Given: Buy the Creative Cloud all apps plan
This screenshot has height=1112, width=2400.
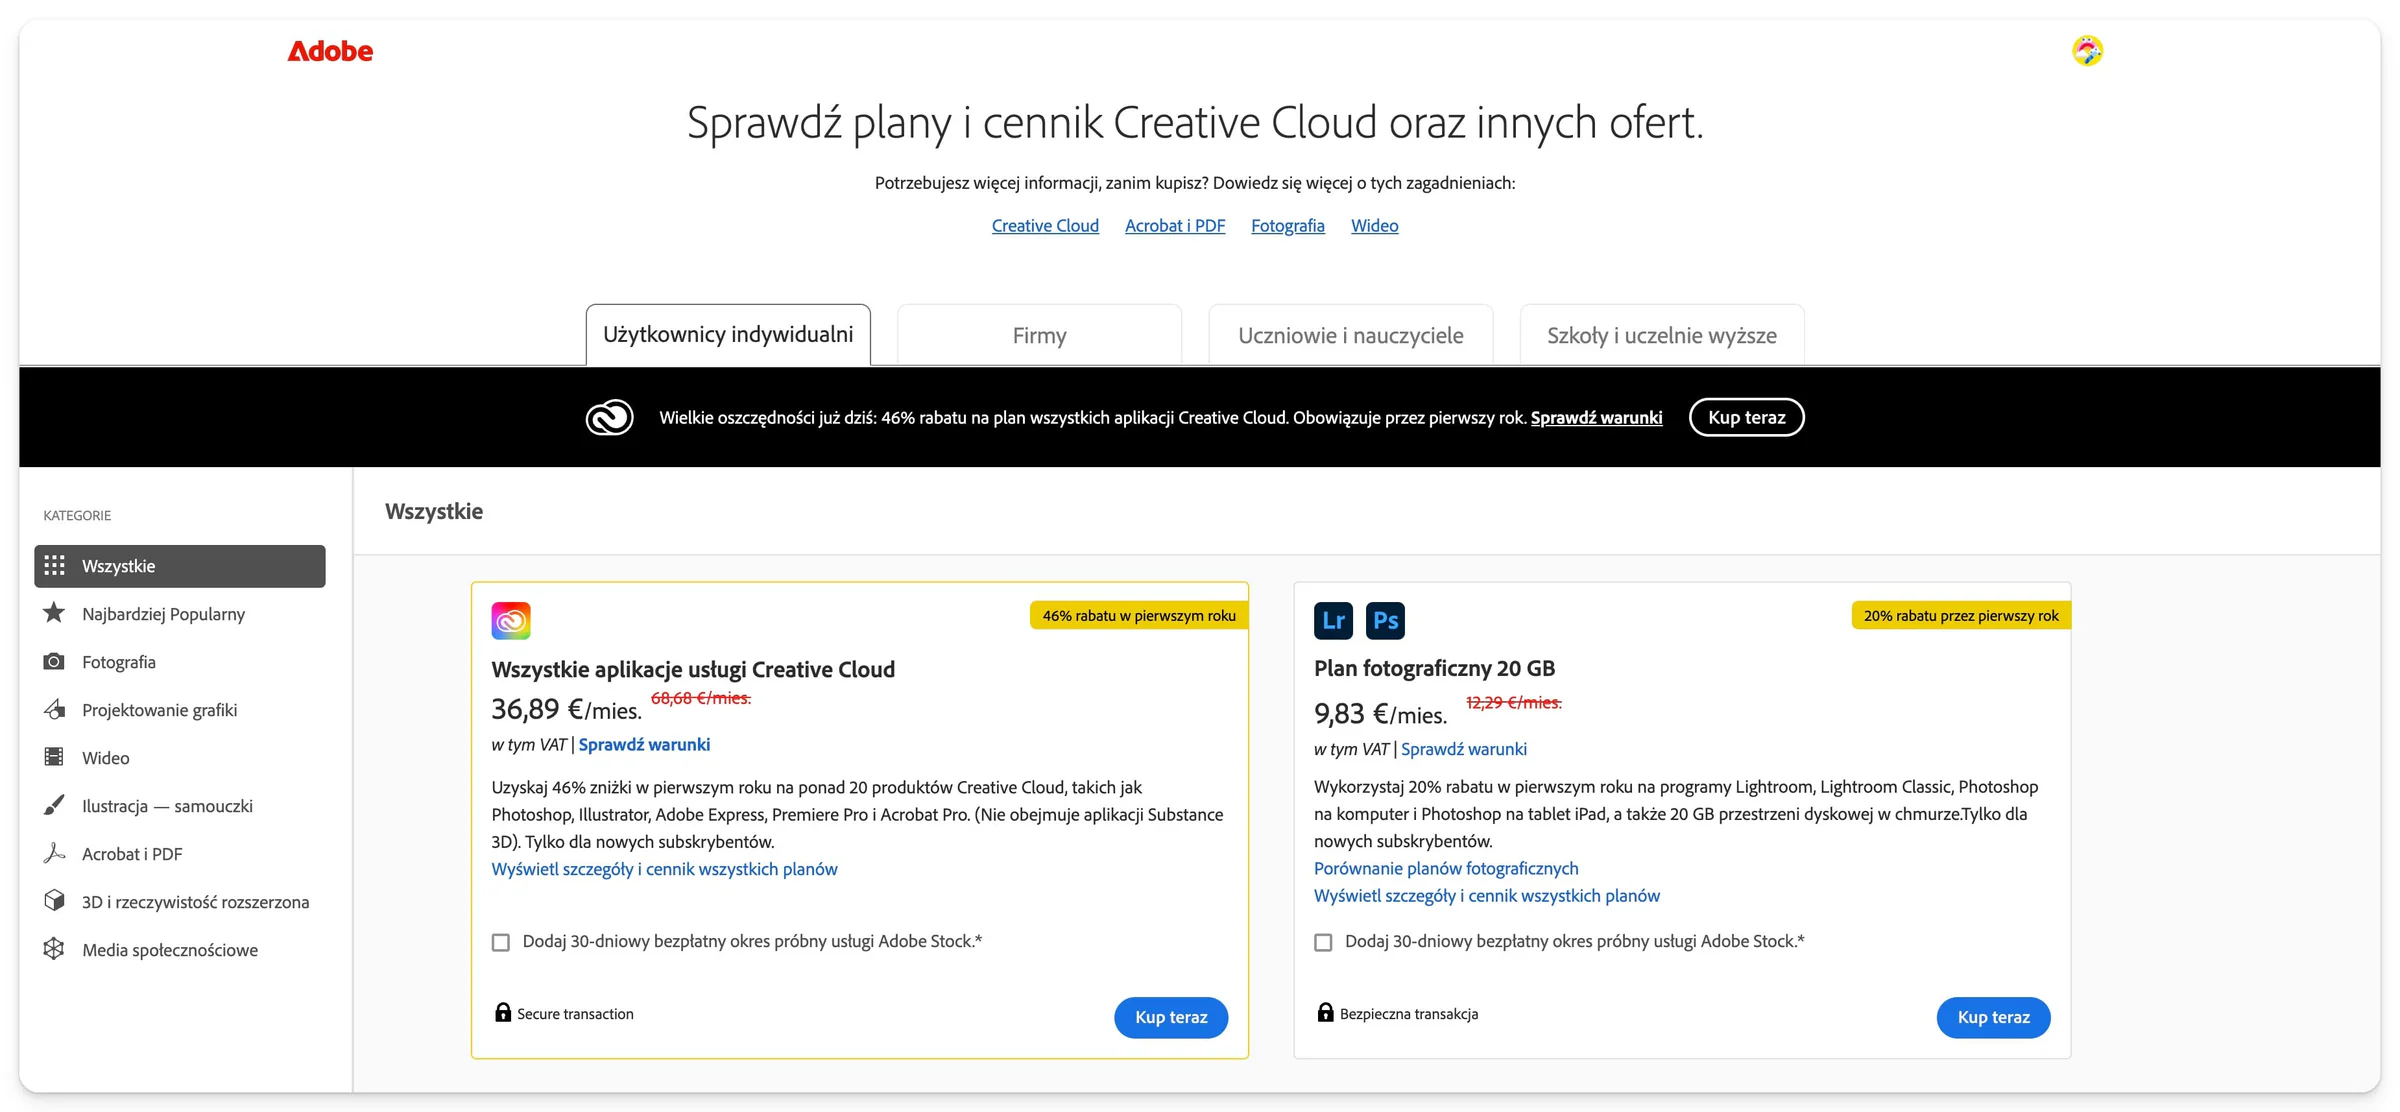Looking at the screenshot, I should [1171, 1017].
